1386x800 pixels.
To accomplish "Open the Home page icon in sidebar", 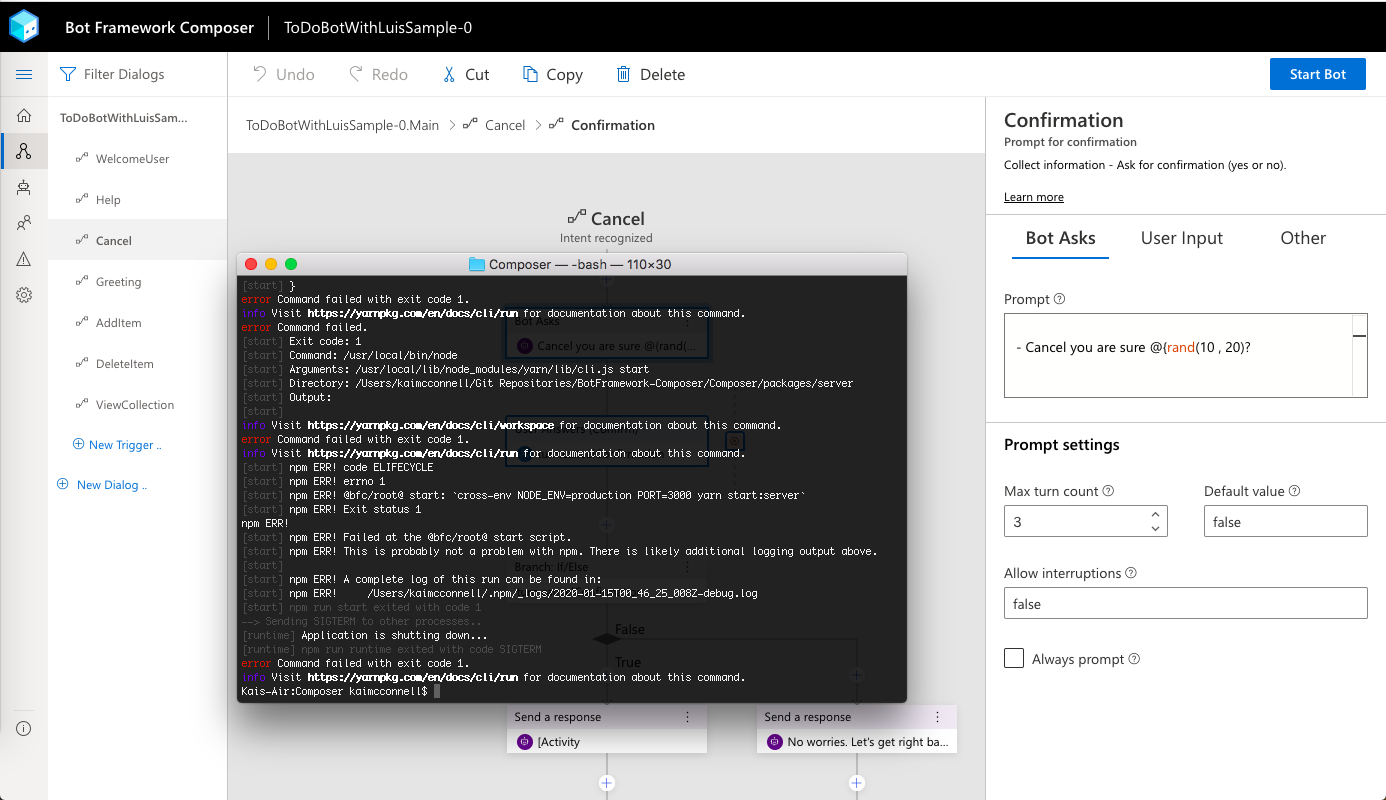I will [23, 115].
